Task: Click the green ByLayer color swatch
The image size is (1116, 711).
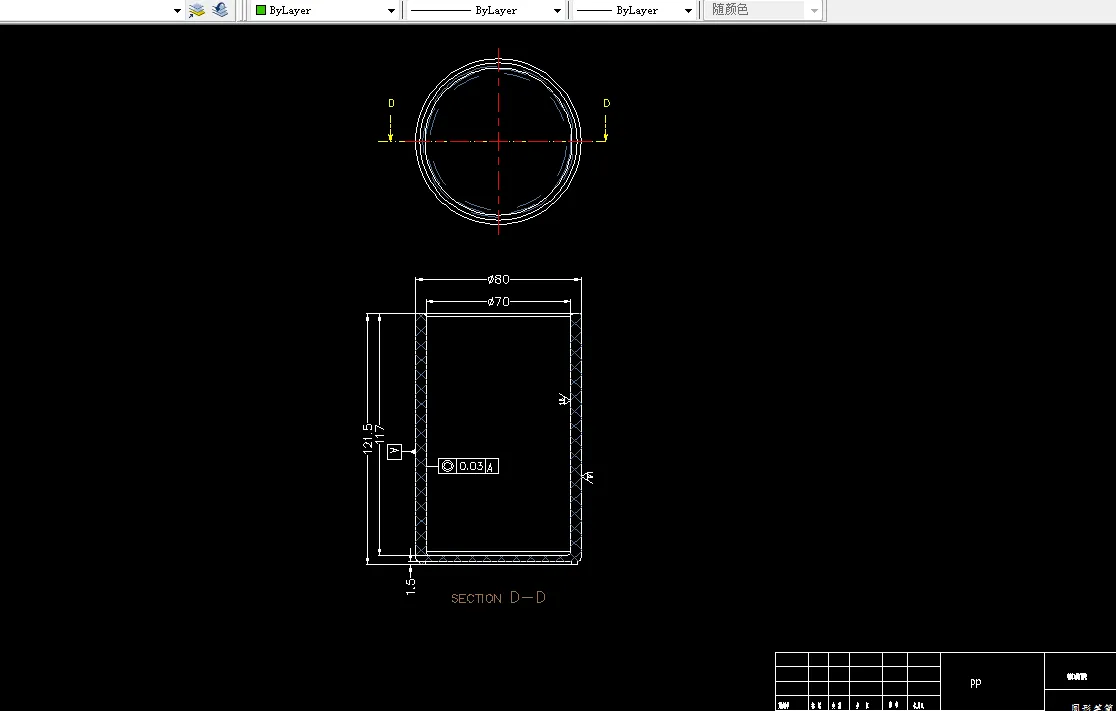Action: click(x=260, y=10)
